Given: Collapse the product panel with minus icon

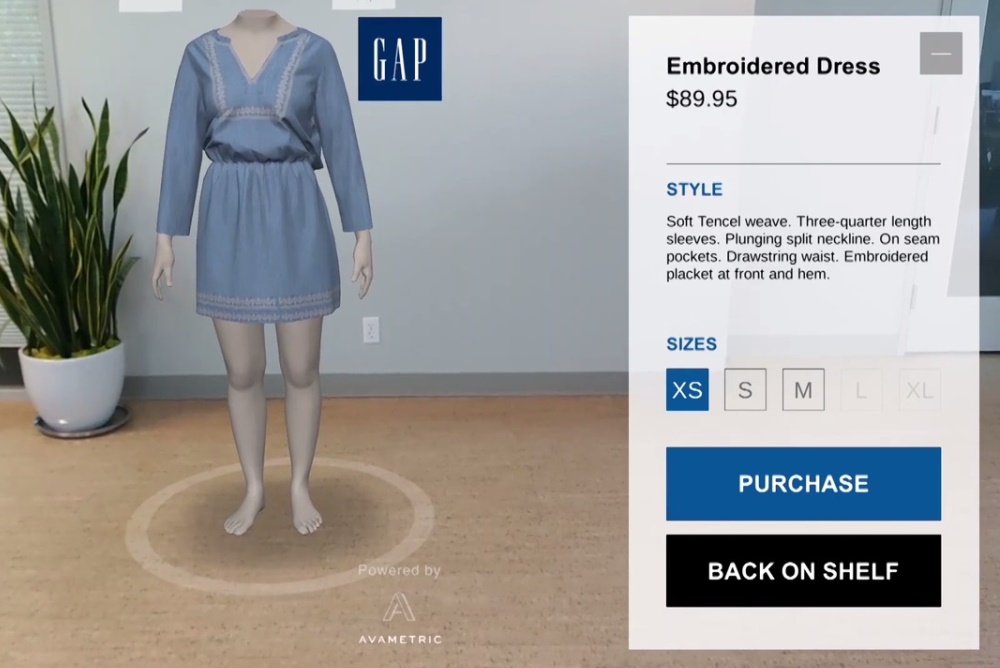Looking at the screenshot, I should pos(941,53).
